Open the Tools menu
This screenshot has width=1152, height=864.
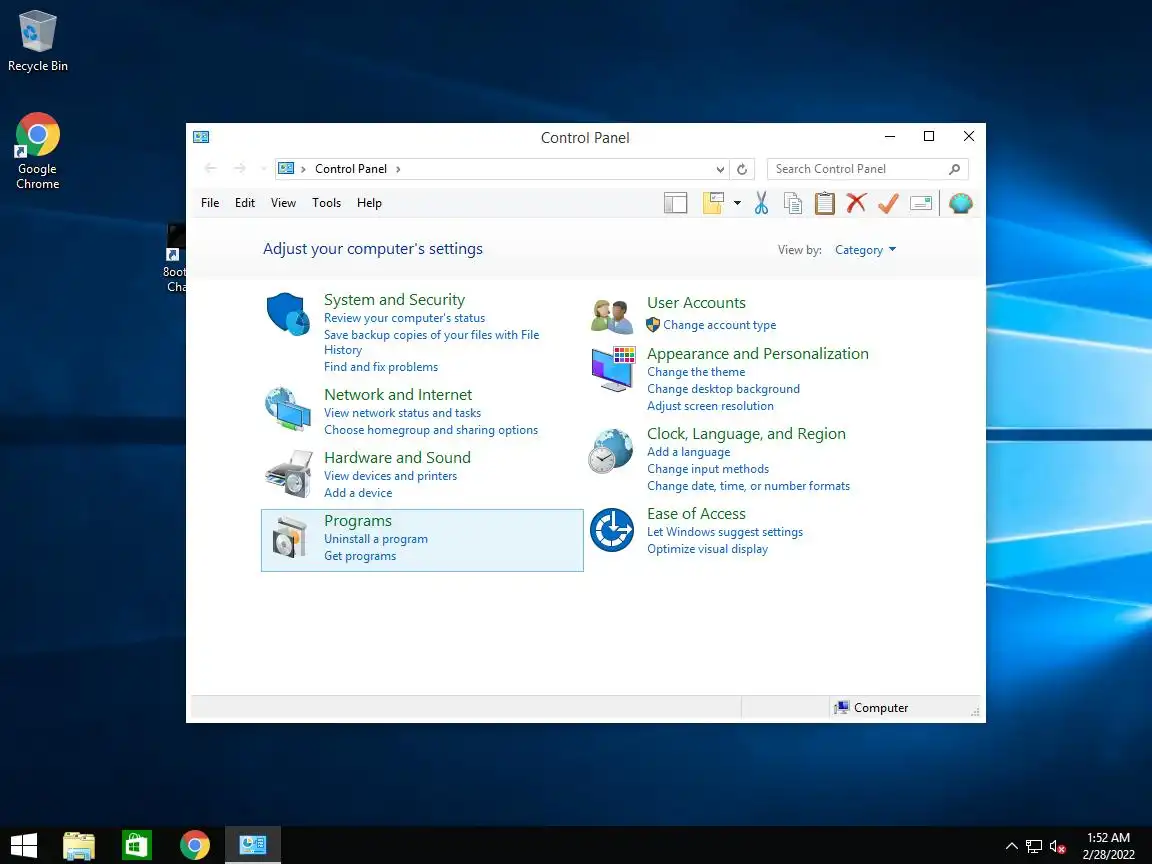[326, 203]
